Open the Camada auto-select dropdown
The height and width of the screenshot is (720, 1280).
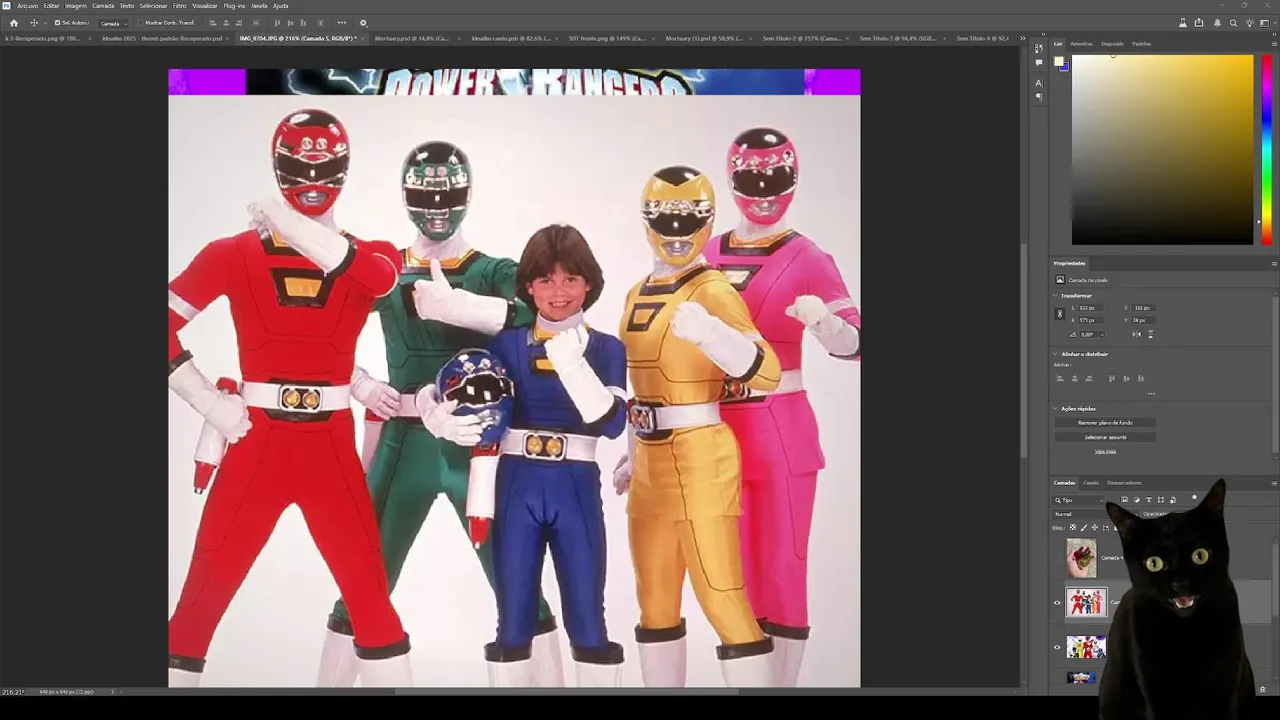point(111,23)
